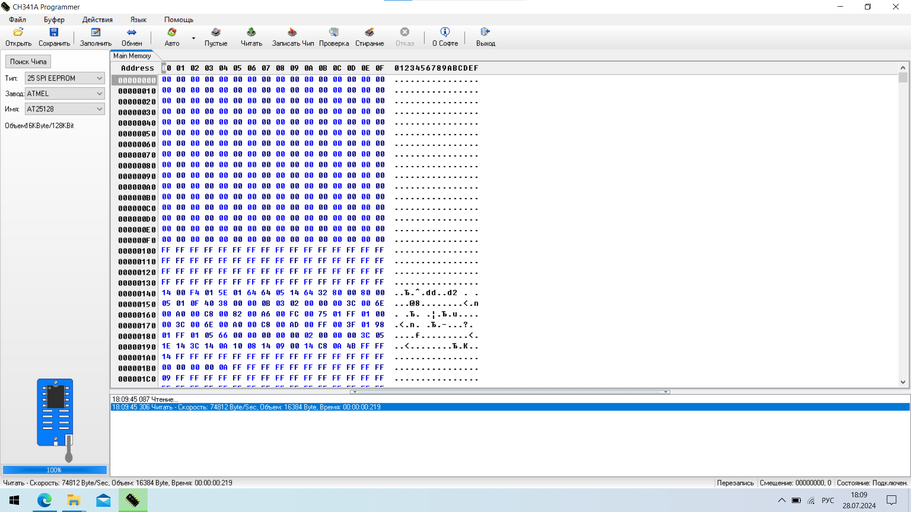Click the Выход (Exit) icon
Viewport: 911px width, 512px height.
[485, 37]
